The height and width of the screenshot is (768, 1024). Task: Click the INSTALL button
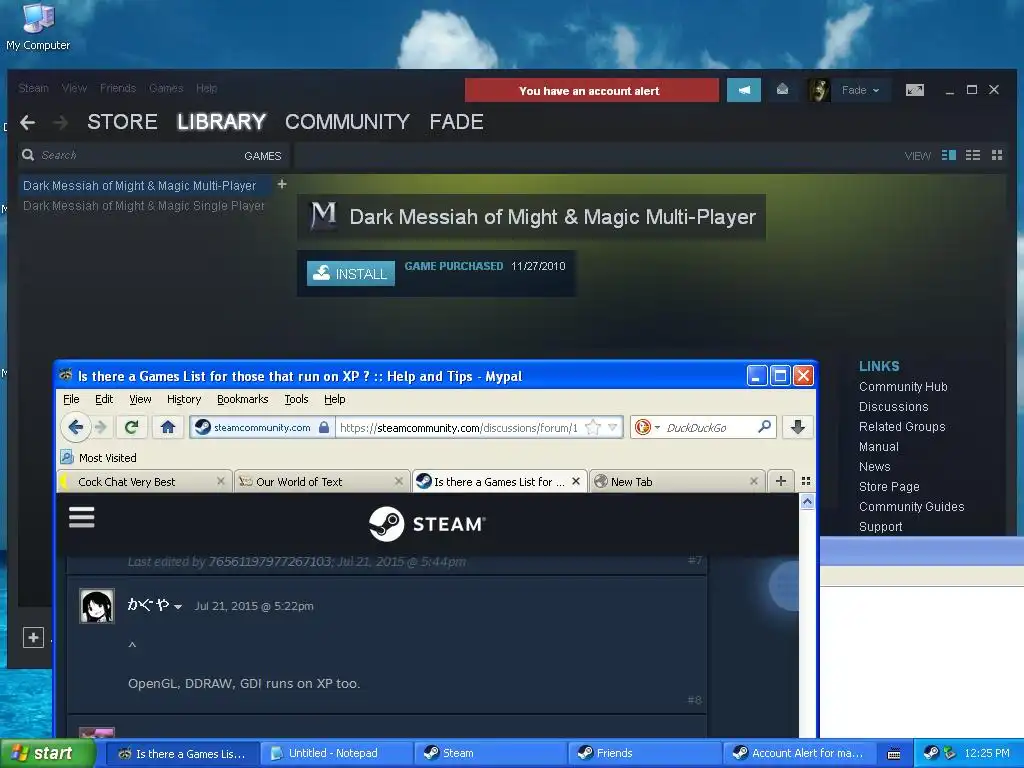[x=351, y=274]
